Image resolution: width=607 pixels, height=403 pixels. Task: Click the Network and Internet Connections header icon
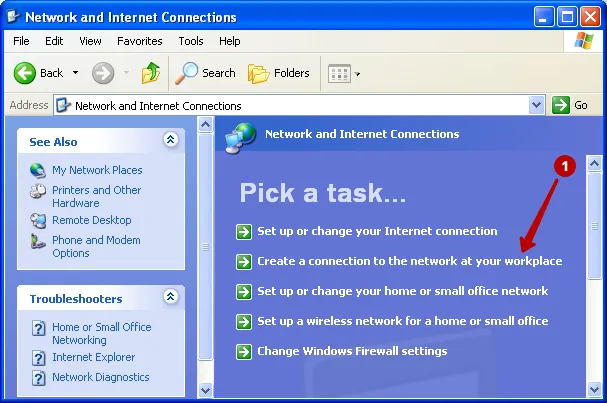tap(241, 138)
